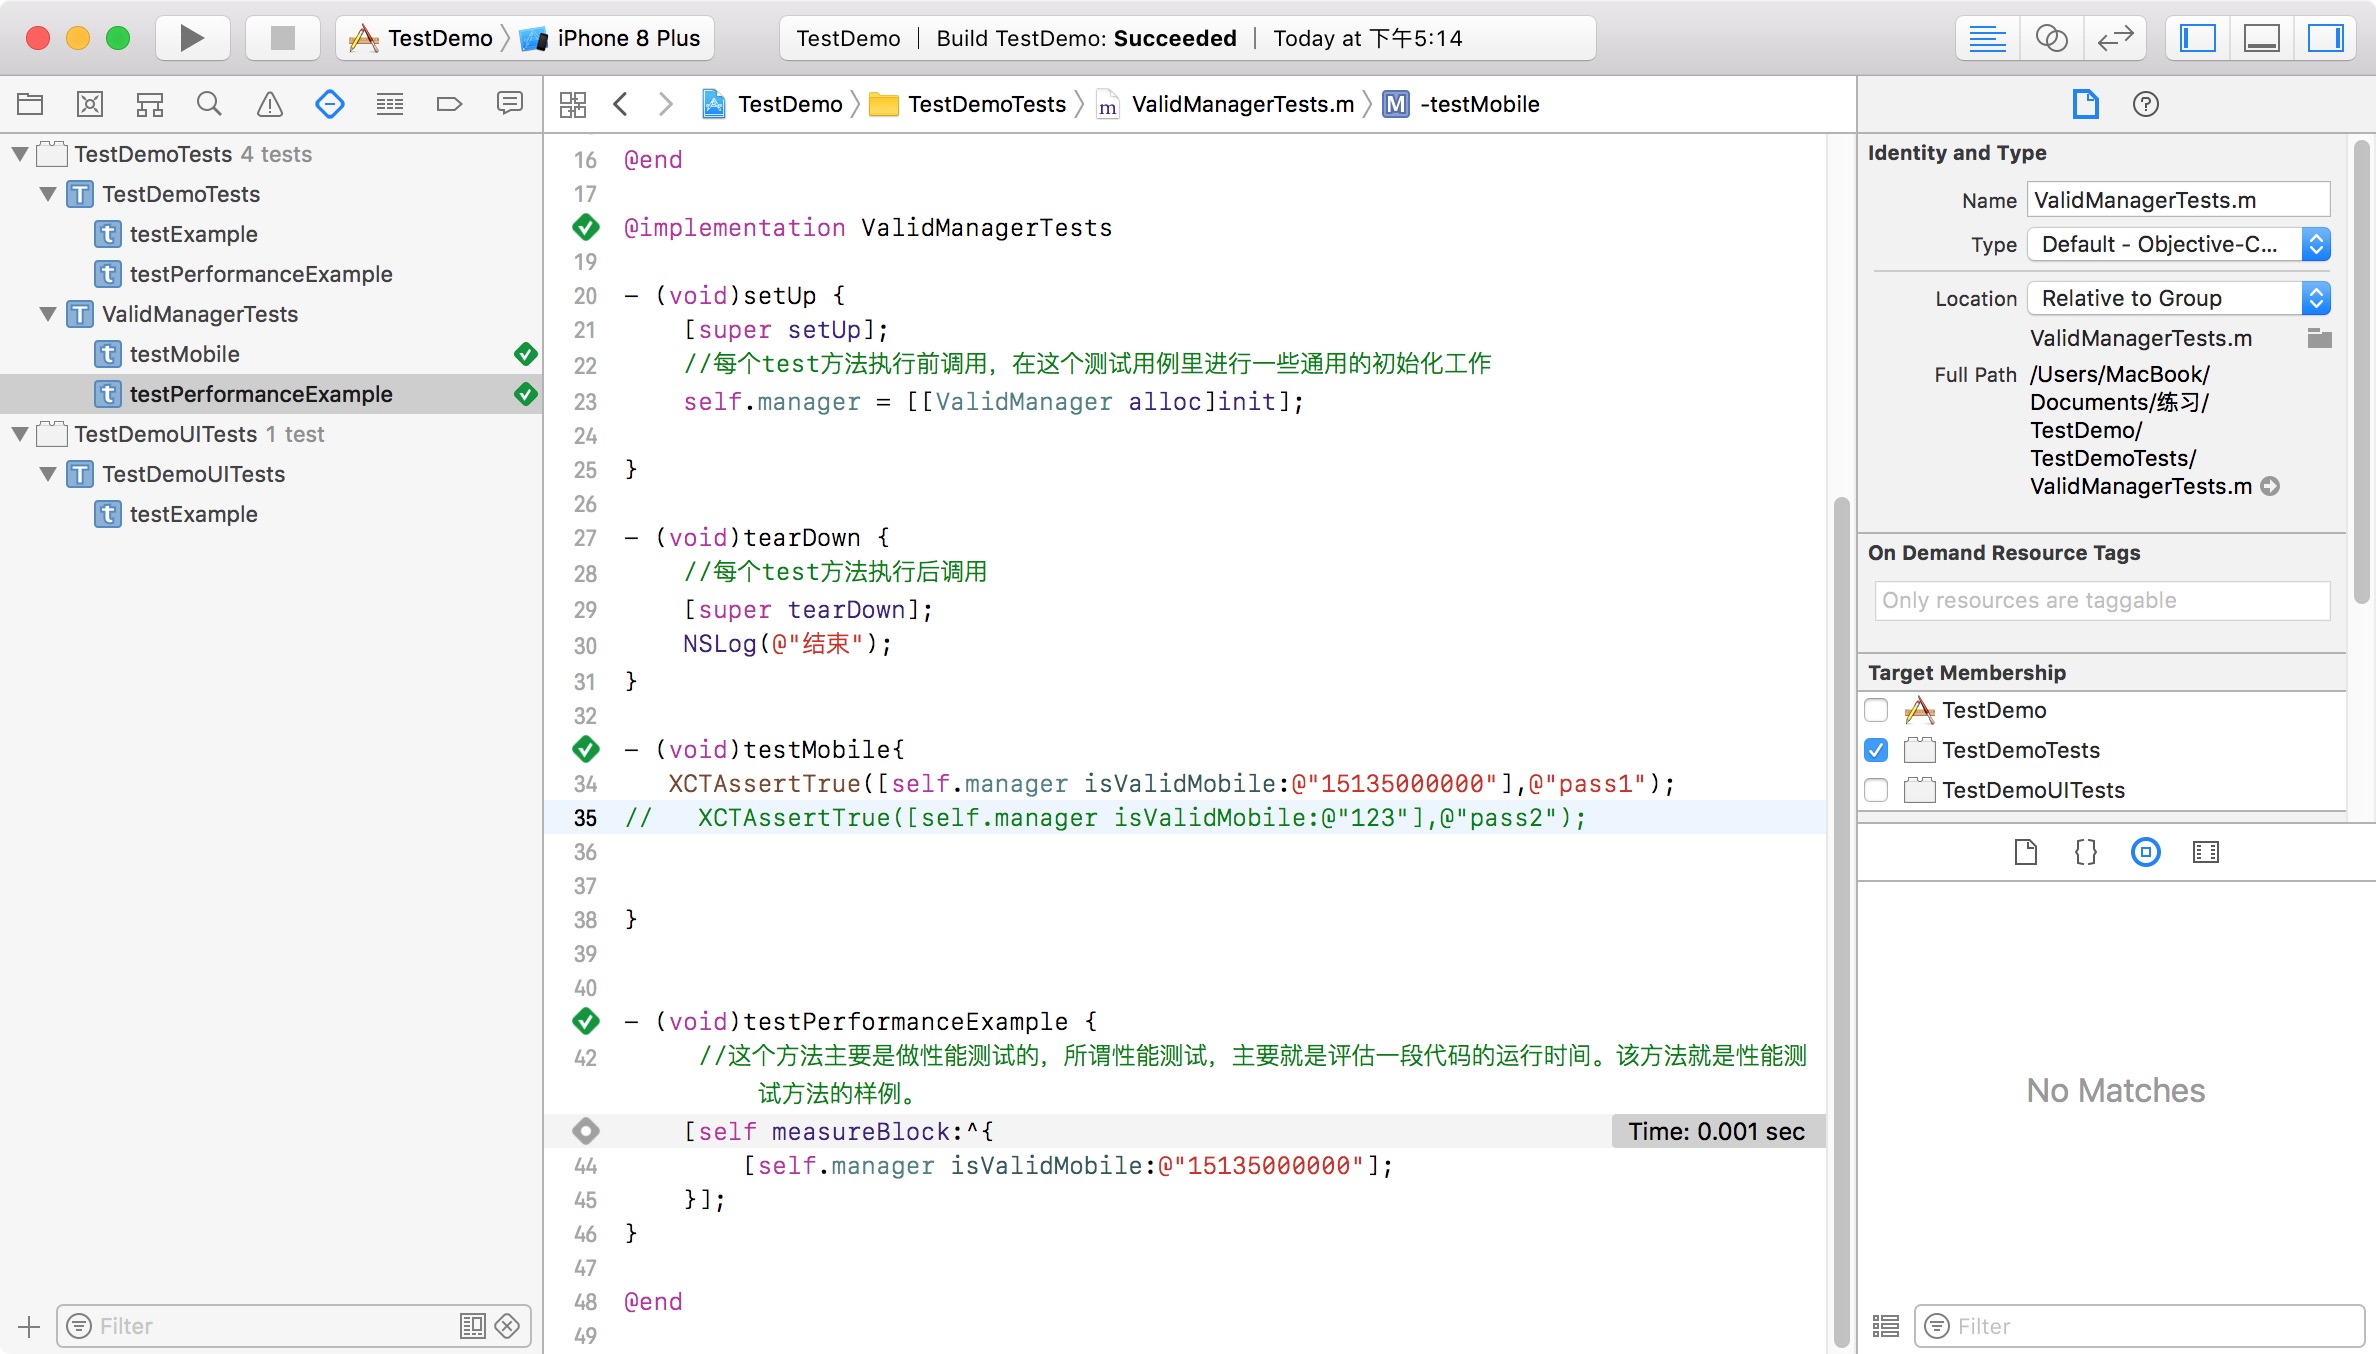Image resolution: width=2376 pixels, height=1354 pixels.
Task: Choose the iPhone 8 Plus run destination
Action: [x=610, y=38]
